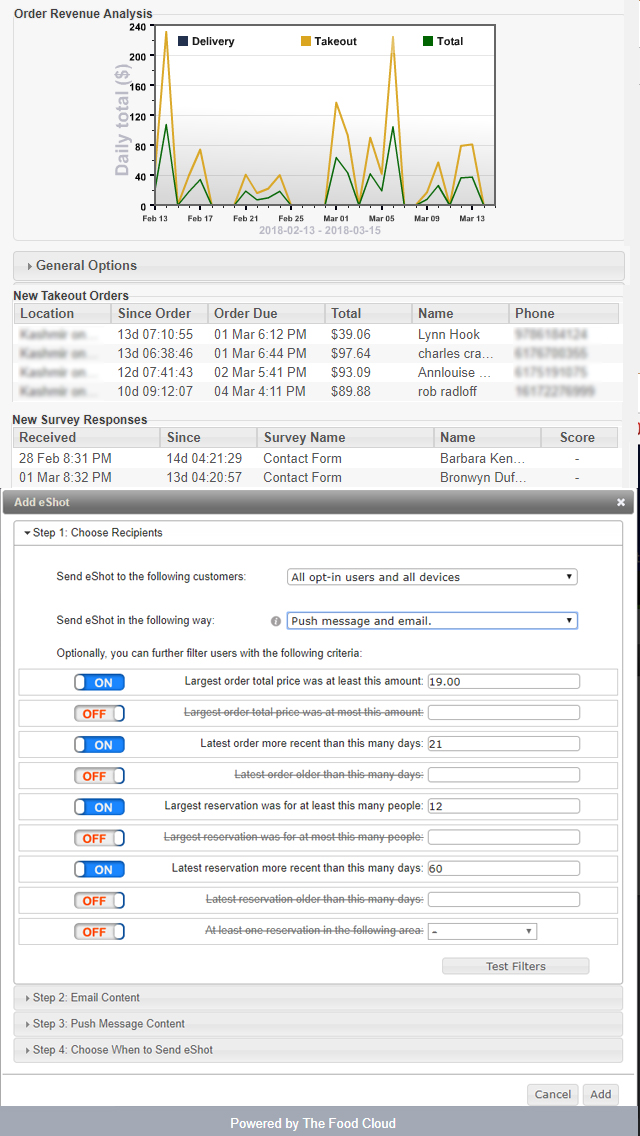Expand Step 2: Email Content
The width and height of the screenshot is (640, 1136).
pyautogui.click(x=86, y=998)
